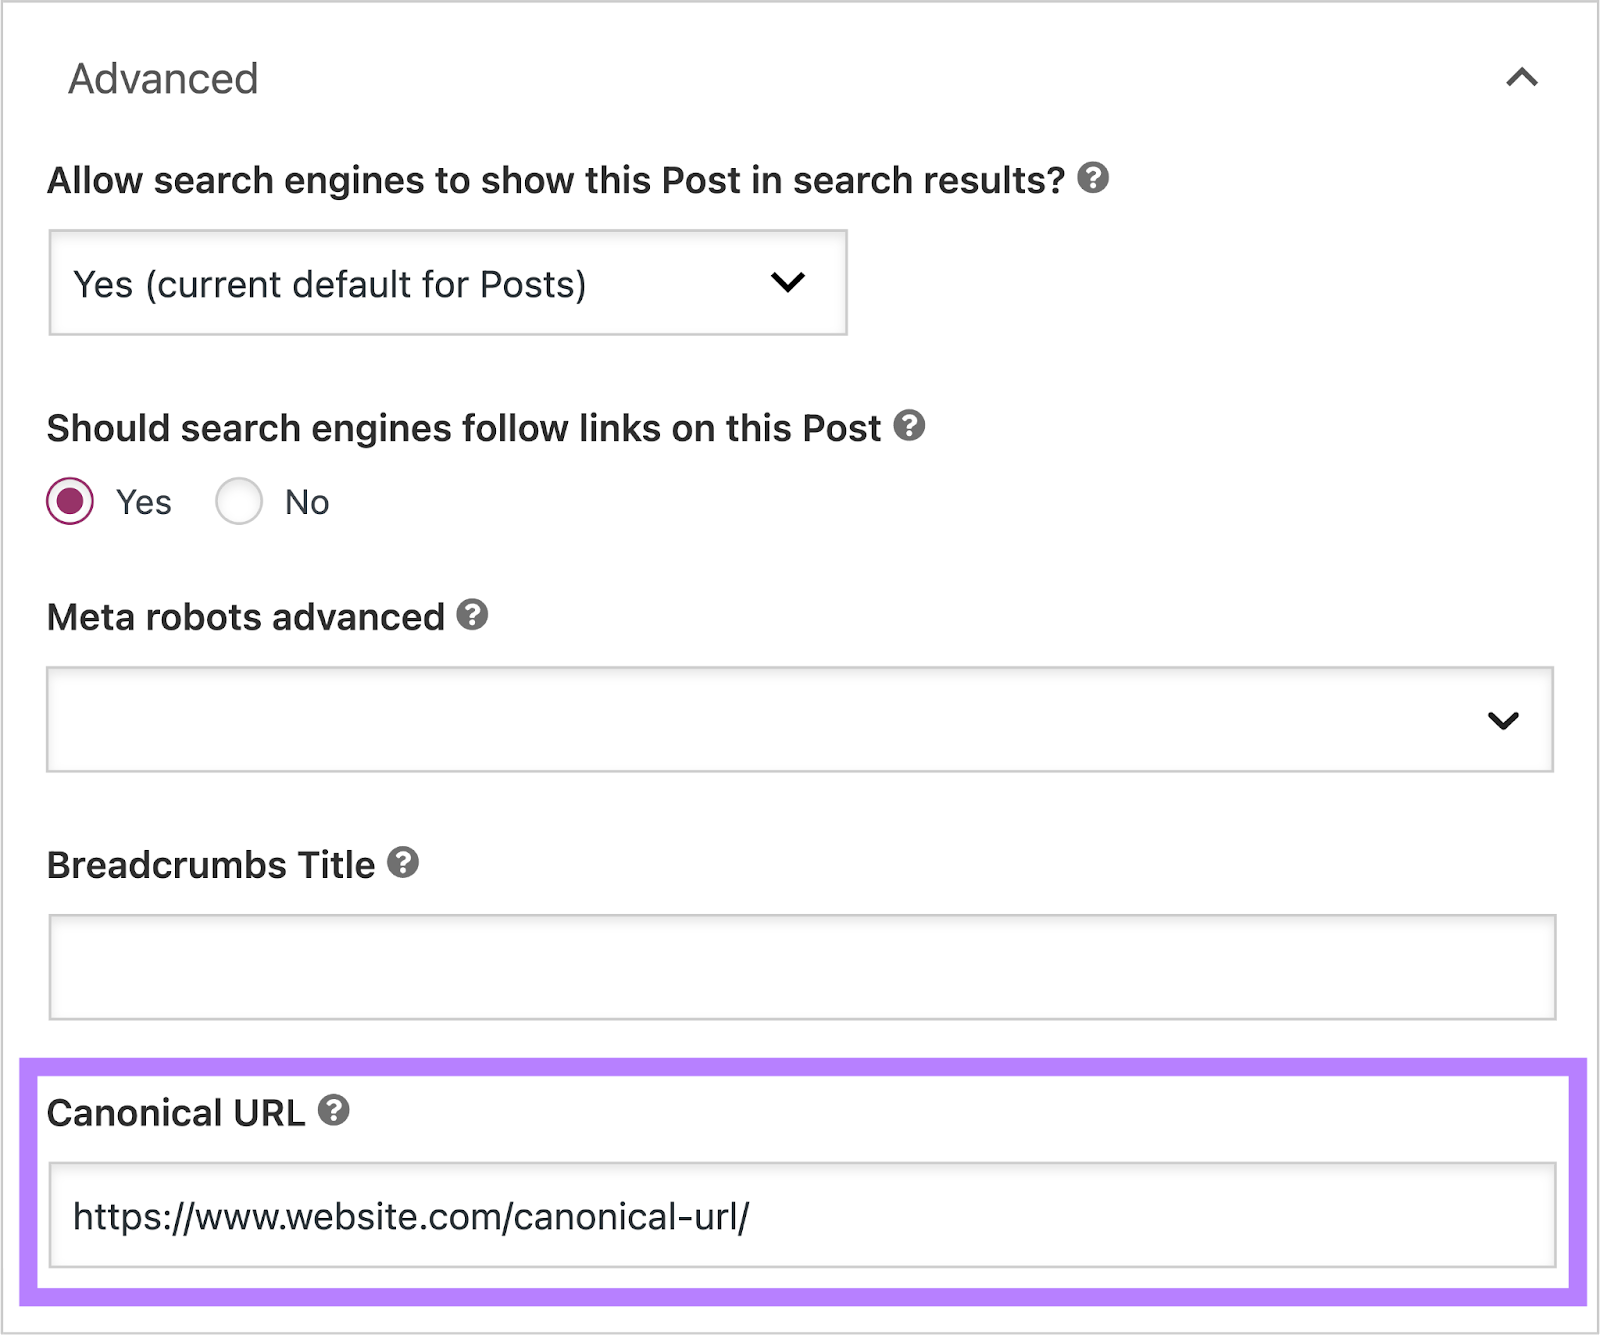The image size is (1600, 1335).
Task: Click the highlighted Canonical URL region
Action: 800,1185
